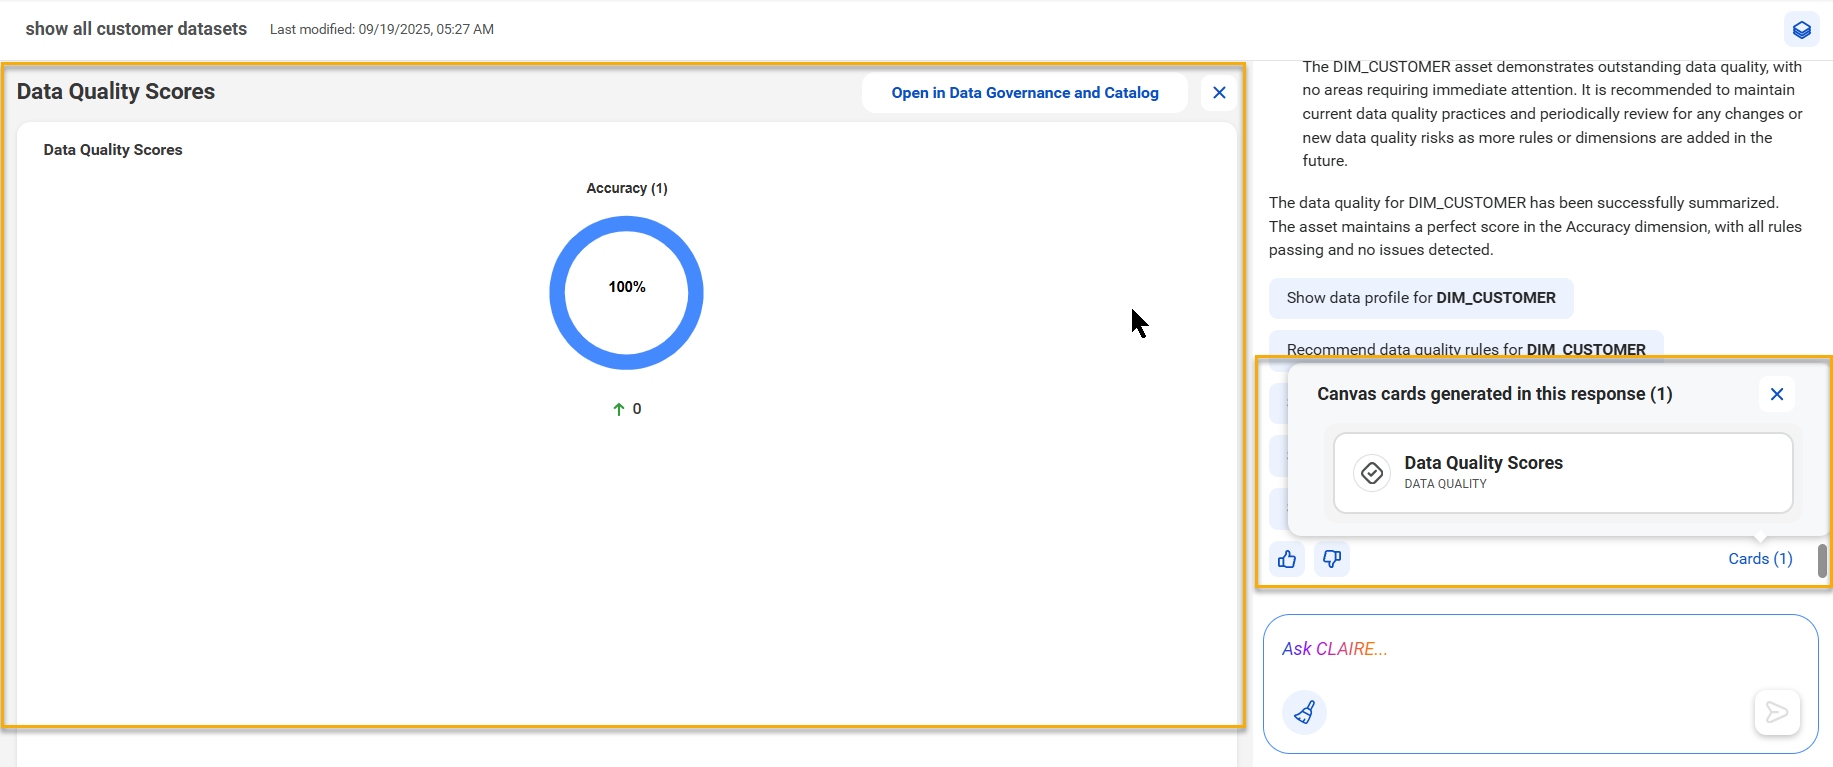Give thumbs down feedback on response
The image size is (1833, 767).
pyautogui.click(x=1332, y=559)
